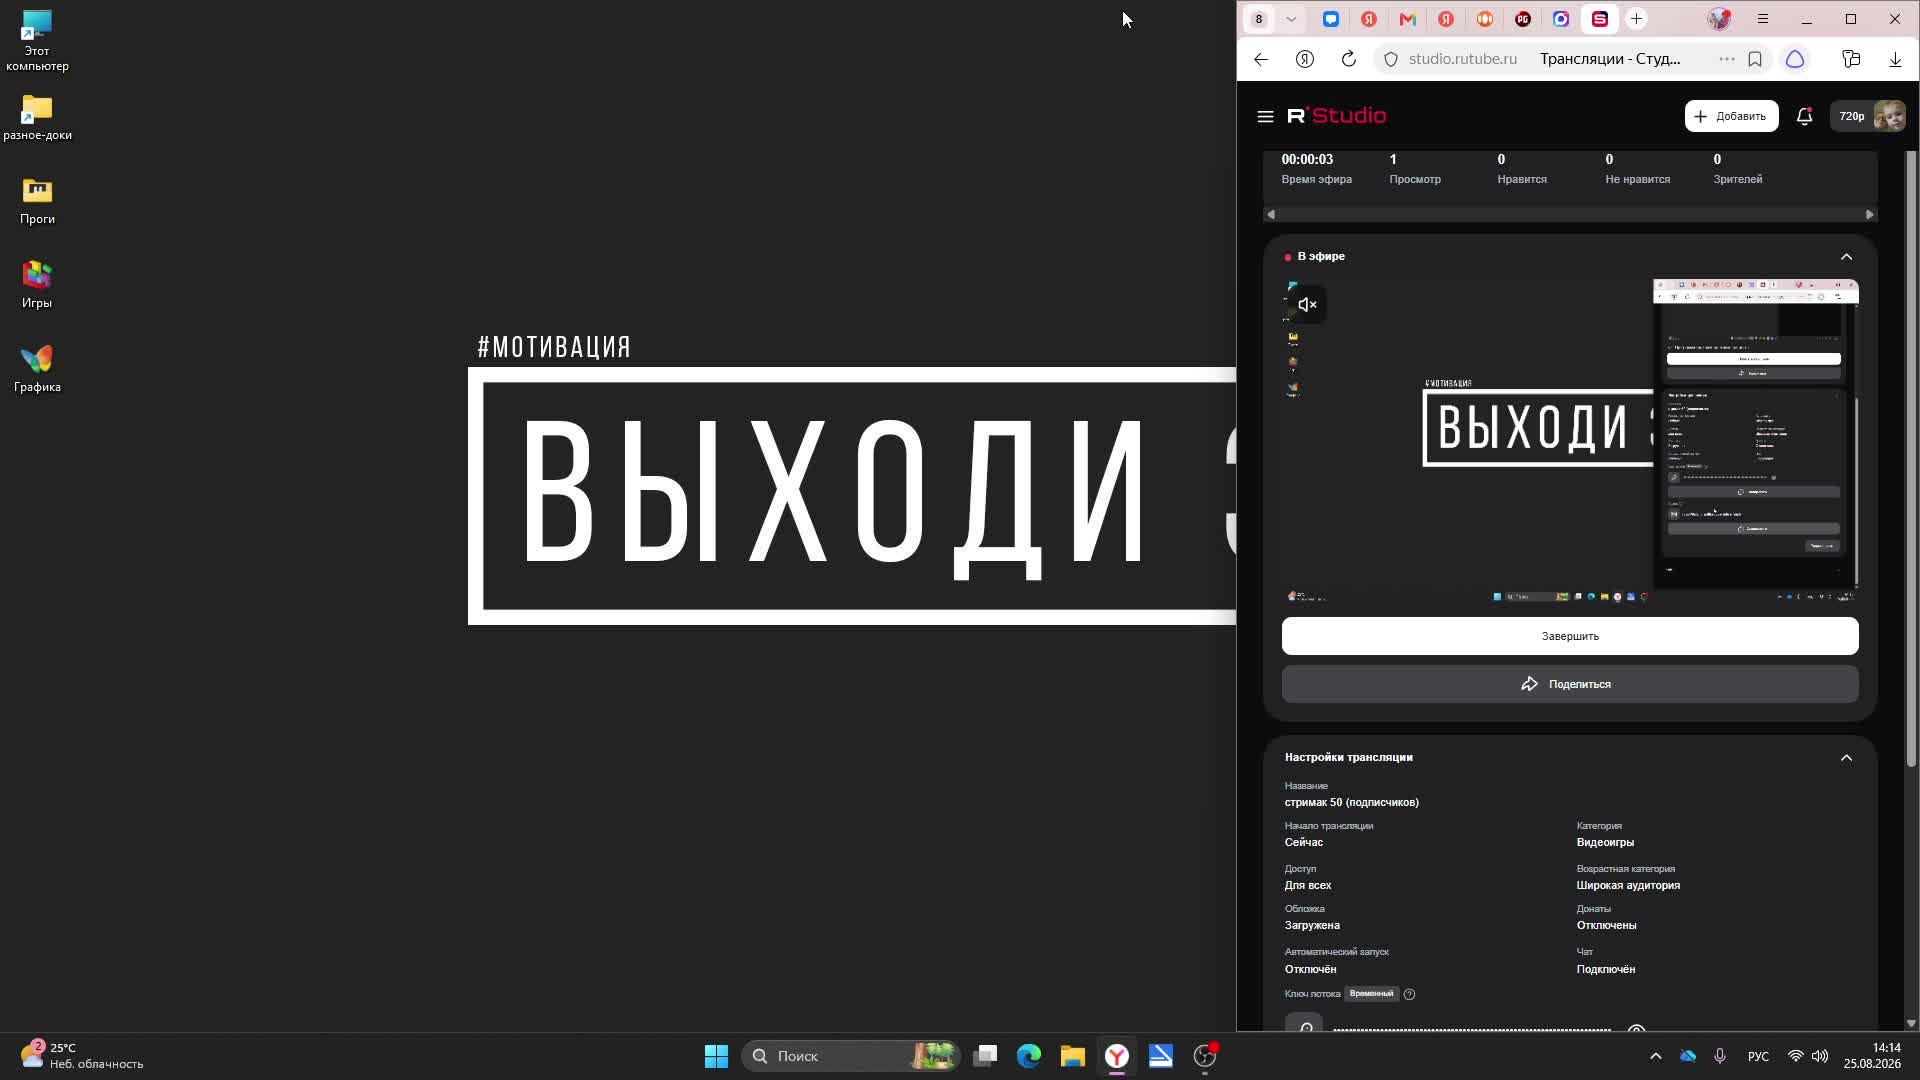The width and height of the screenshot is (1920, 1080).
Task: Show hidden system tray icons
Action: click(1655, 1056)
